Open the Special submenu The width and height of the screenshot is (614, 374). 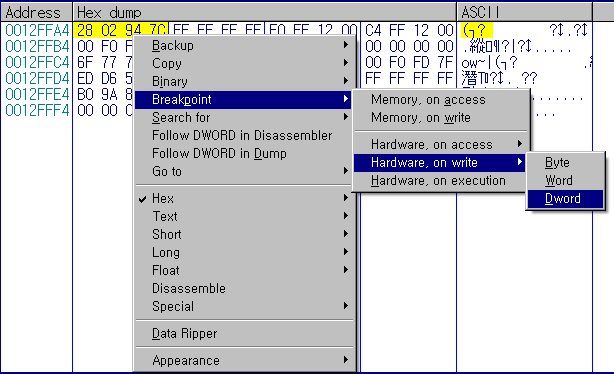(x=245, y=307)
